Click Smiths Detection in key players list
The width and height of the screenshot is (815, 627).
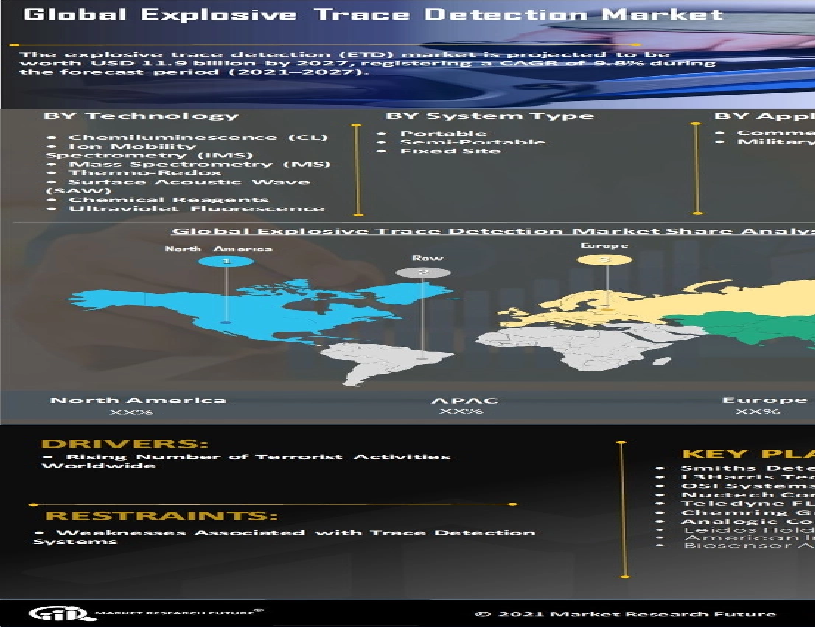click(x=745, y=468)
